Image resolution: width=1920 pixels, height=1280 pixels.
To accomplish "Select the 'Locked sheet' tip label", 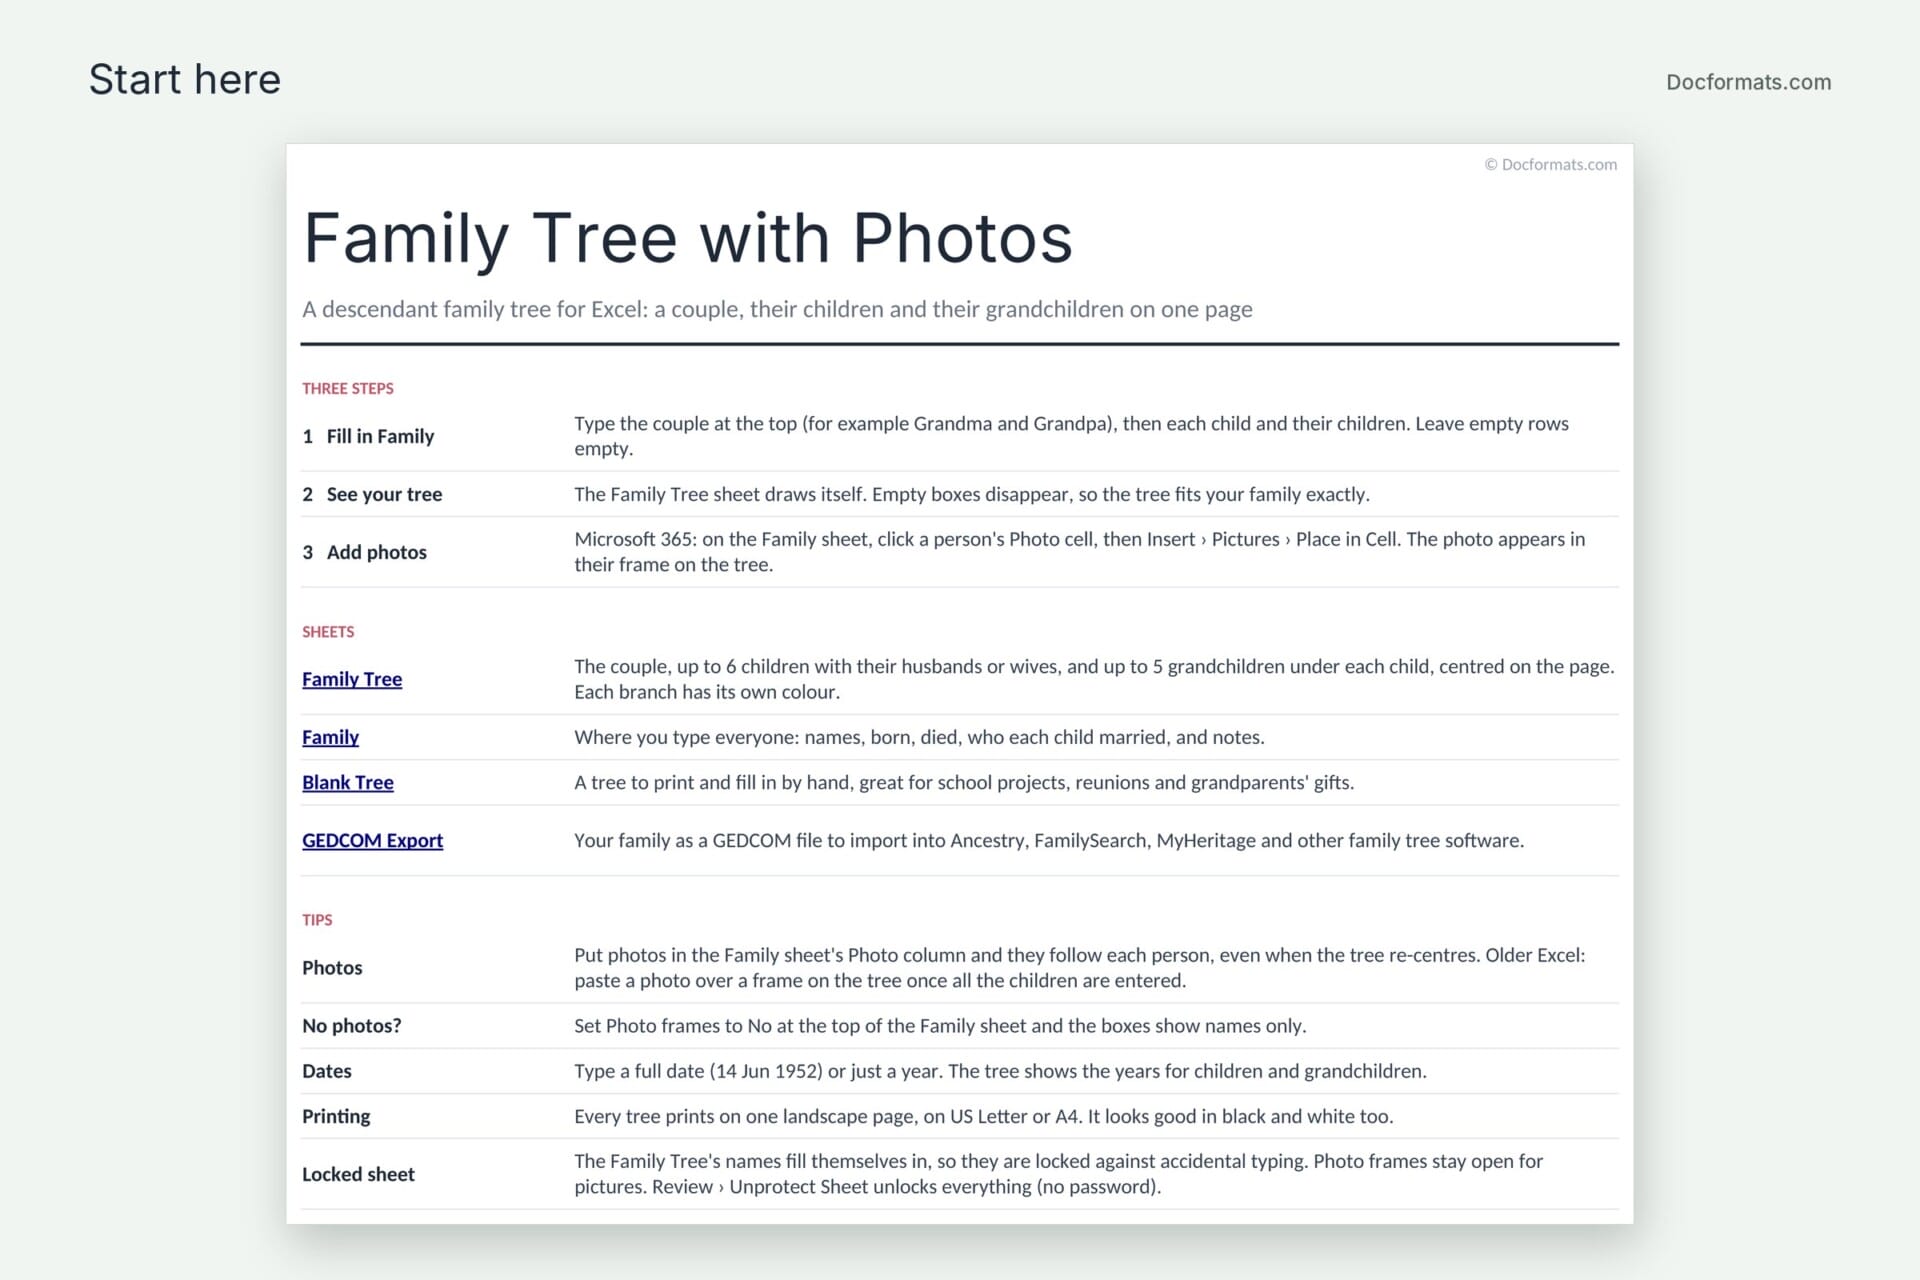I will [x=358, y=1174].
